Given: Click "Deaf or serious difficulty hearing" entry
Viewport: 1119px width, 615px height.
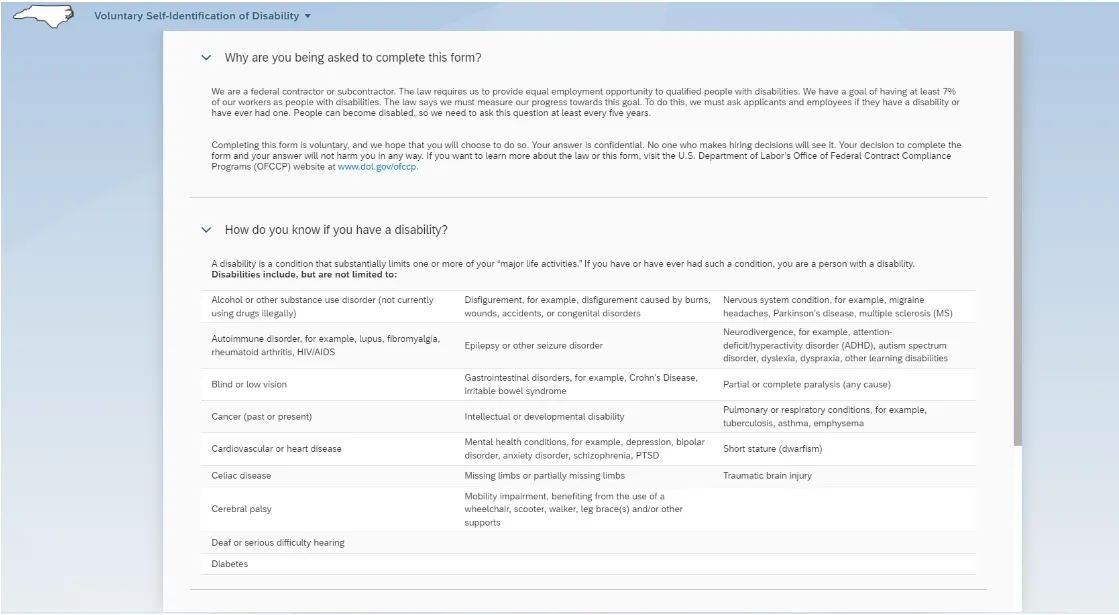Looking at the screenshot, I should click(278, 543).
